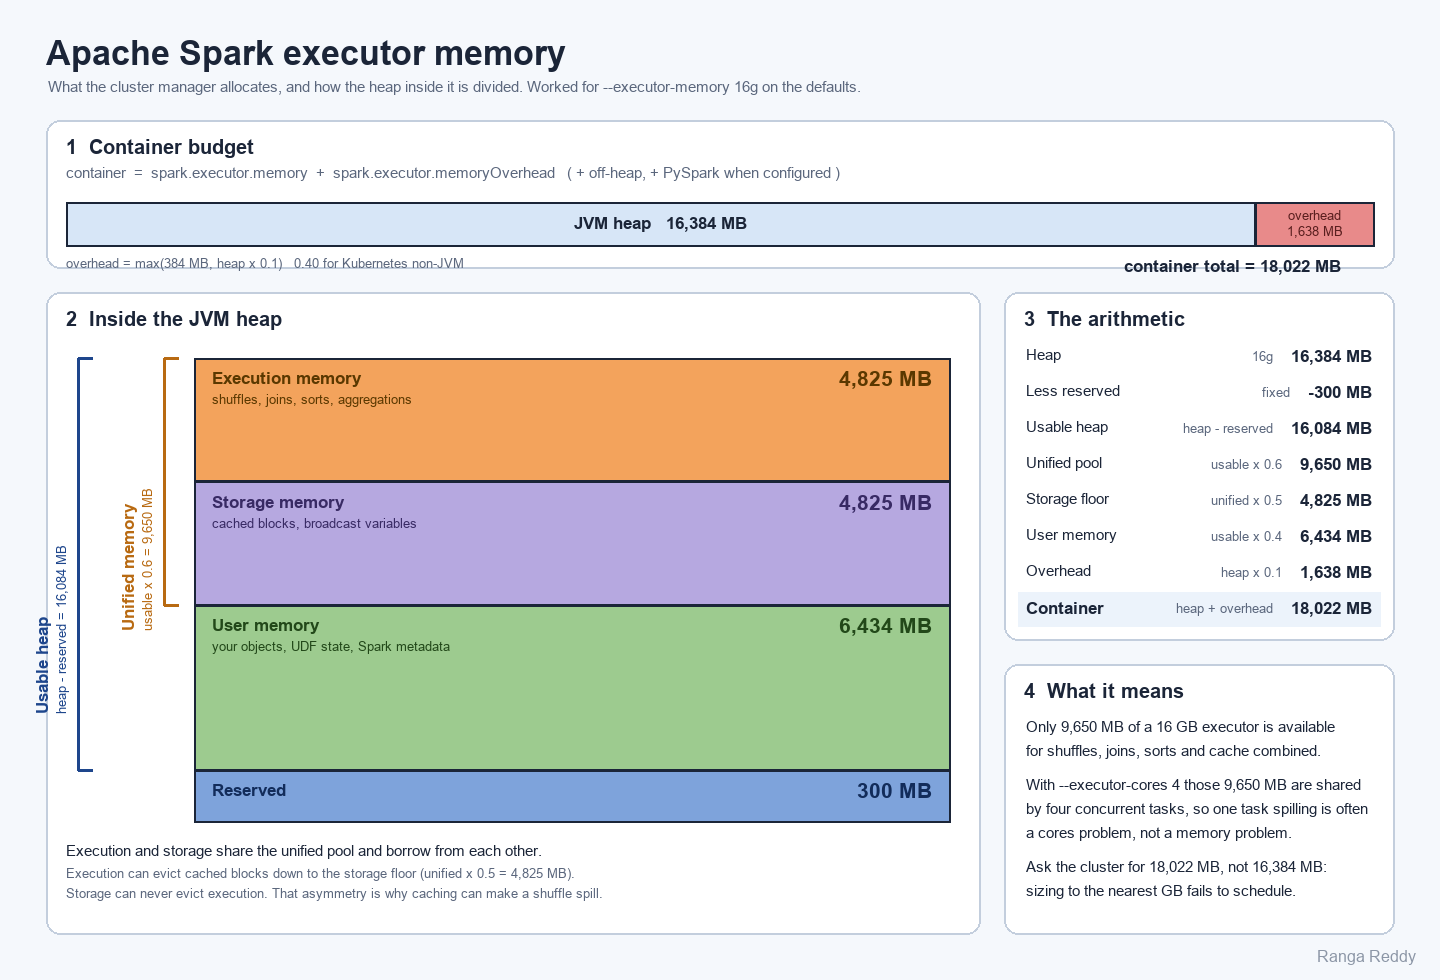Click the Heap row value 16,384 MB
The width and height of the screenshot is (1440, 980).
pyautogui.click(x=1331, y=357)
